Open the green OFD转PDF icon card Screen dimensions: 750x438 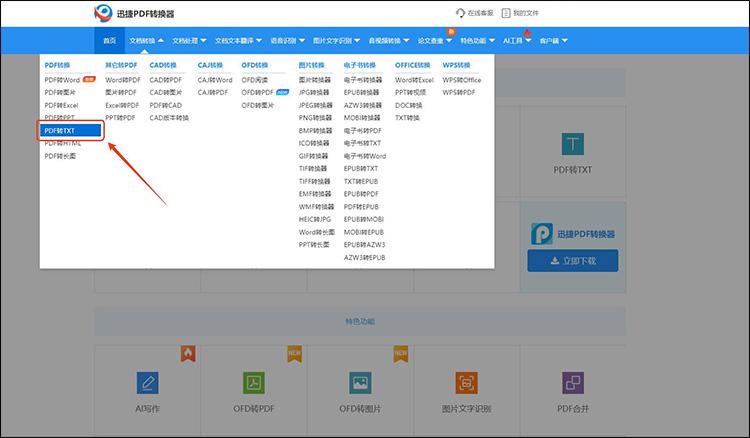tap(254, 383)
